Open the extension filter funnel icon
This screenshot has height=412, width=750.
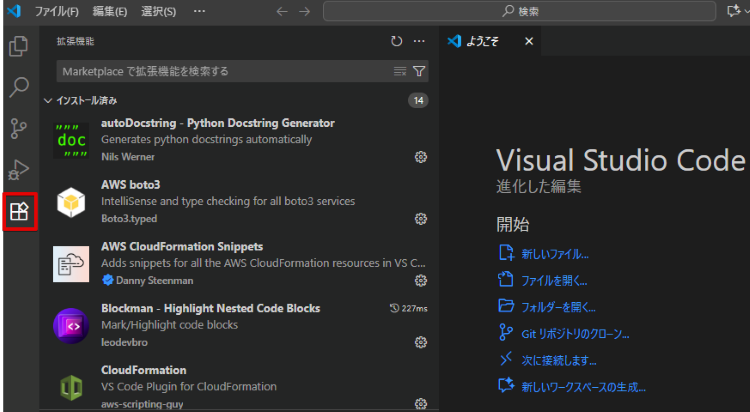pyautogui.click(x=419, y=71)
